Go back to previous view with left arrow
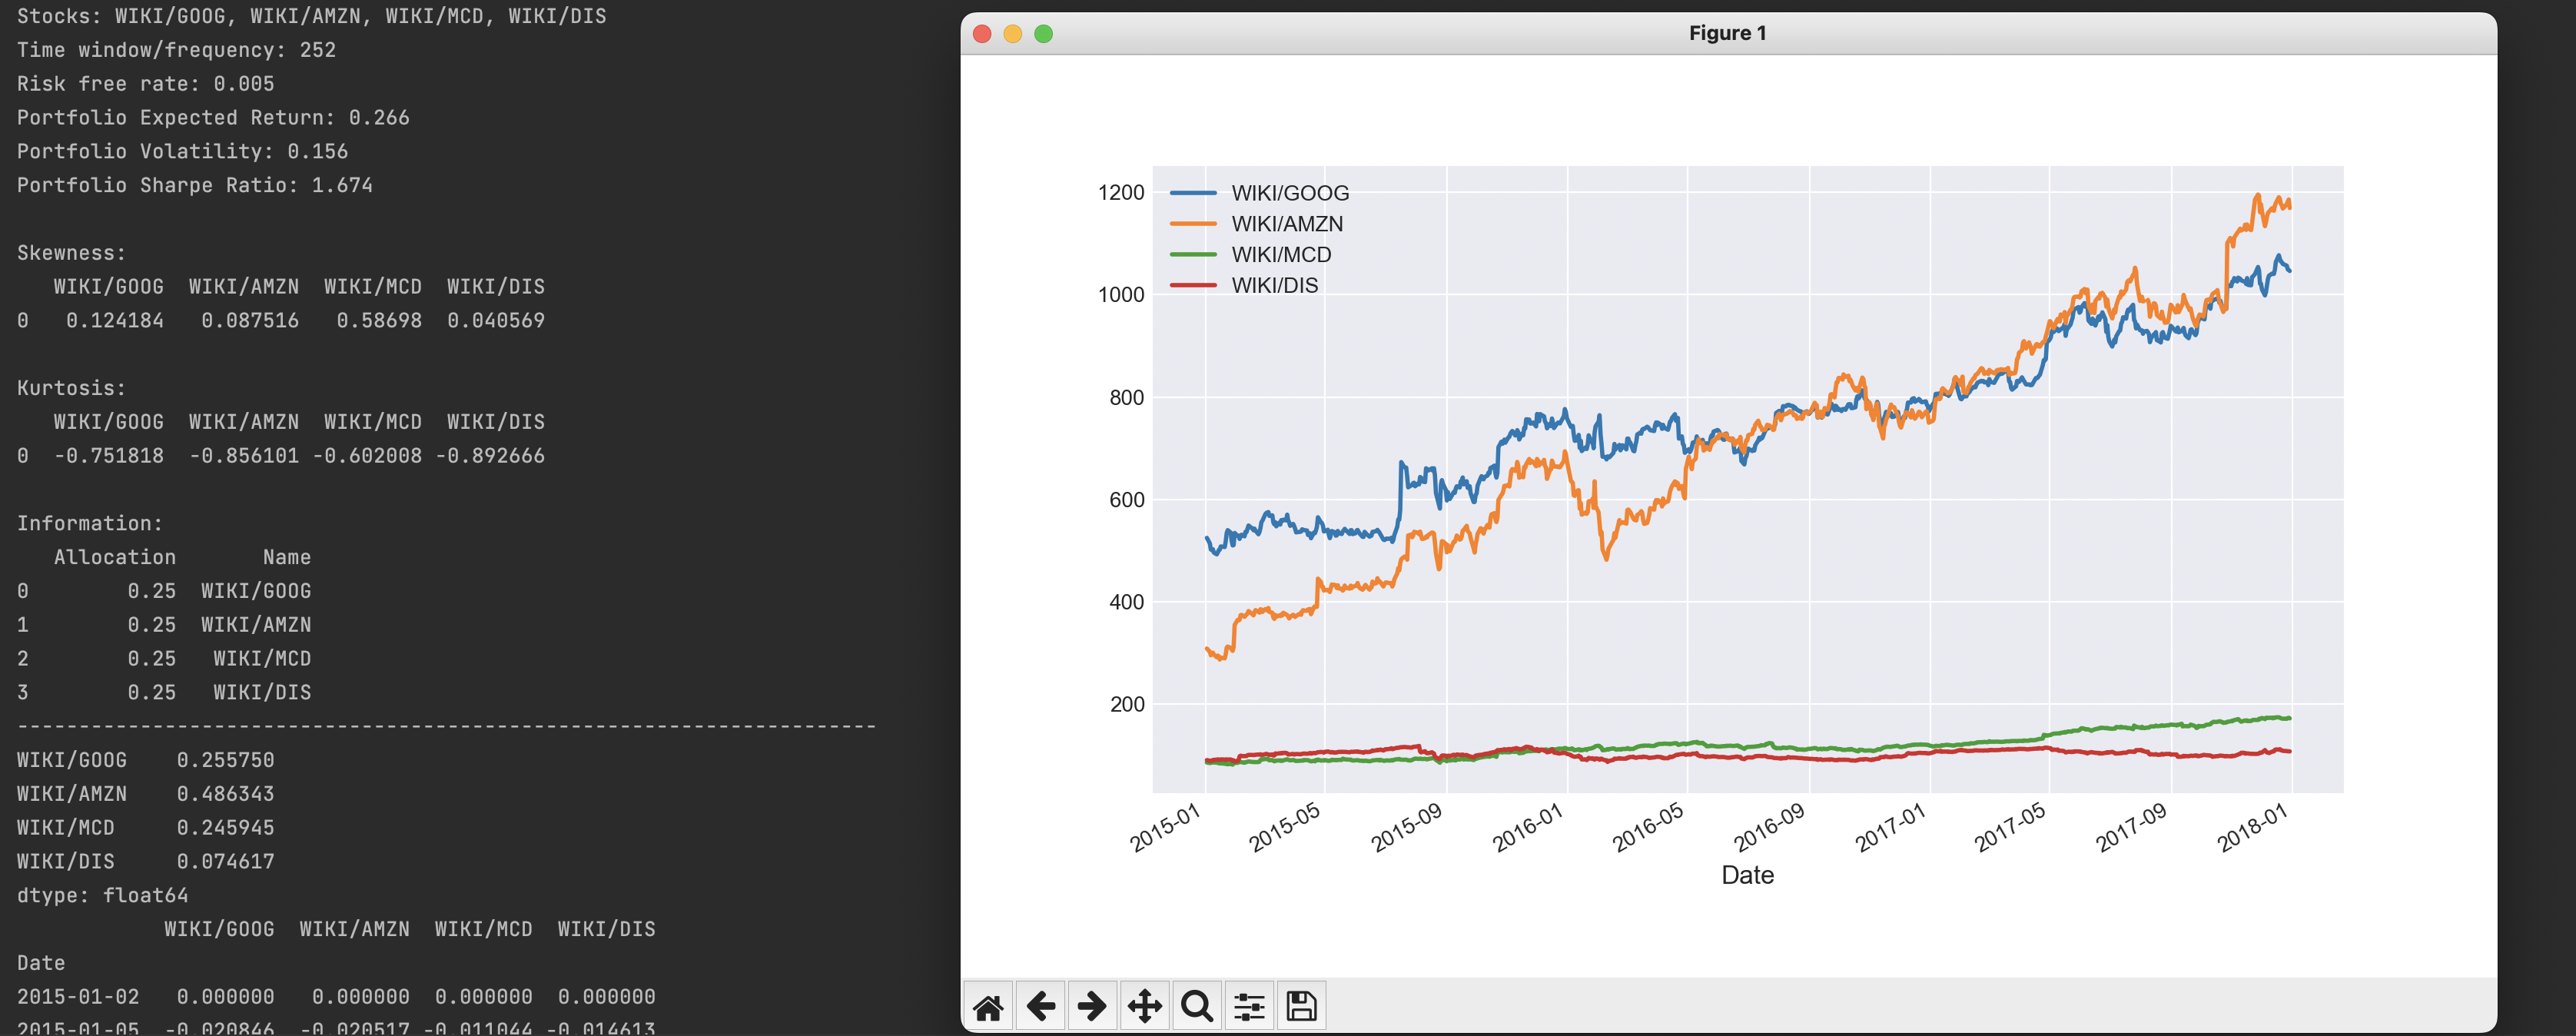The image size is (2576, 1036). tap(1040, 1006)
